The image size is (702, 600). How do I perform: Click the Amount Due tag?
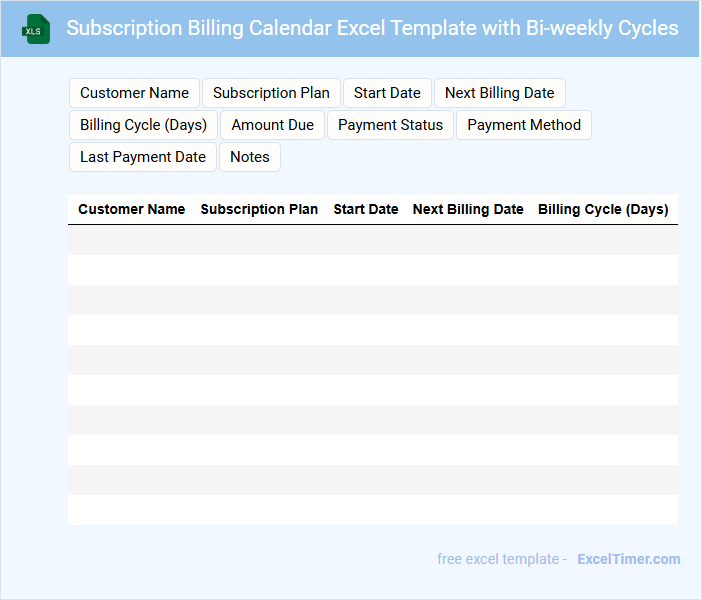coord(272,125)
